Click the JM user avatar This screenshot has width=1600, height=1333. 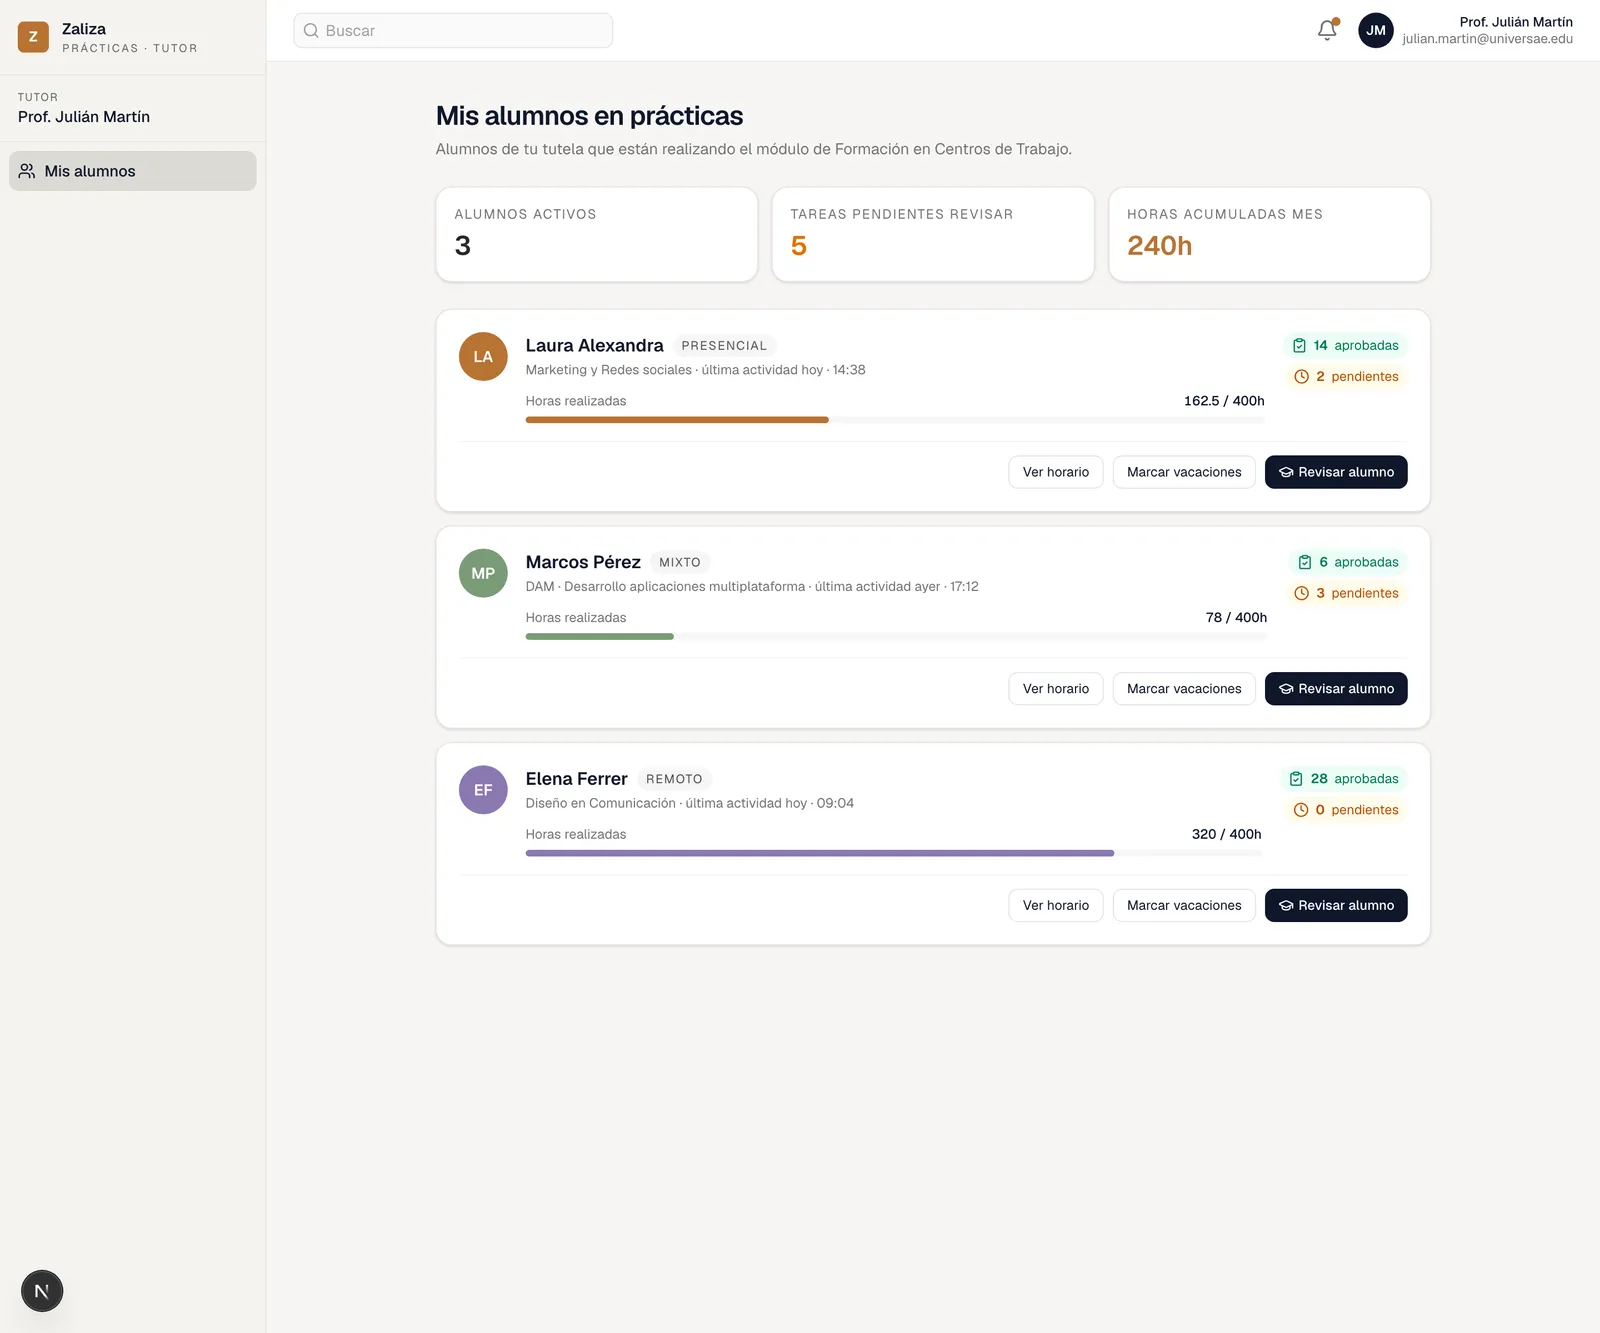(x=1376, y=30)
